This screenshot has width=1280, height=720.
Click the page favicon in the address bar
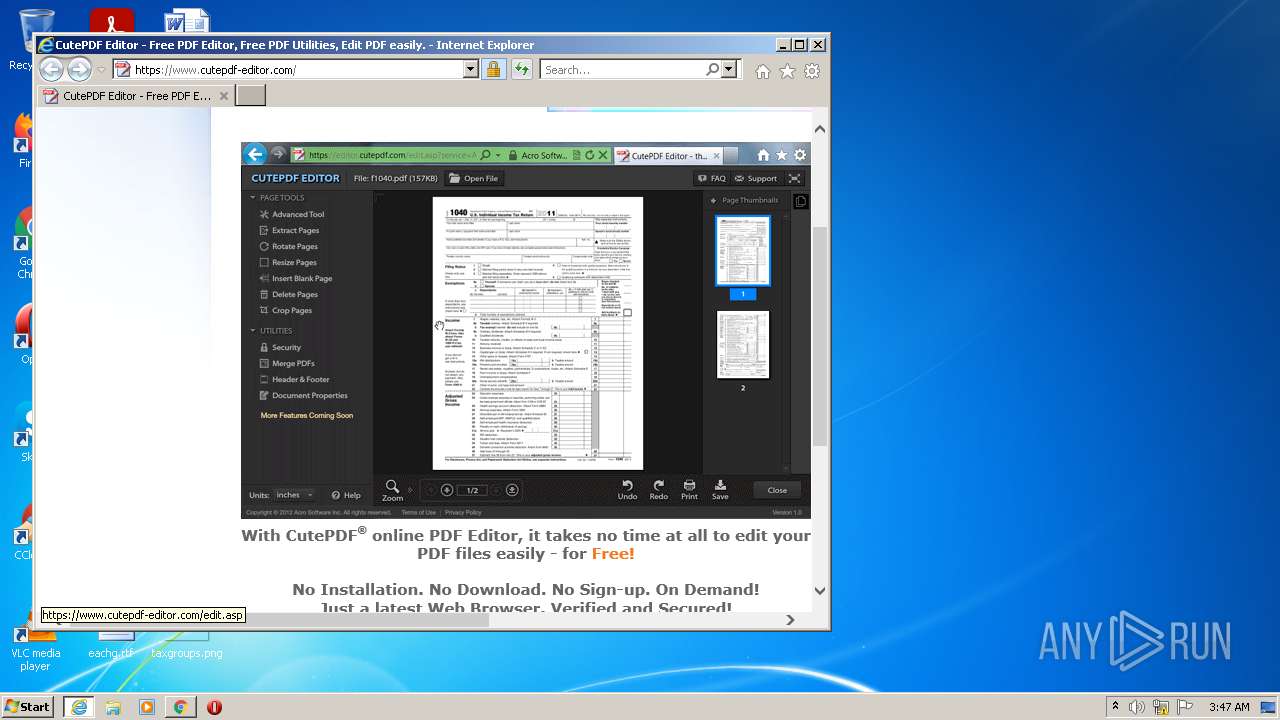122,70
